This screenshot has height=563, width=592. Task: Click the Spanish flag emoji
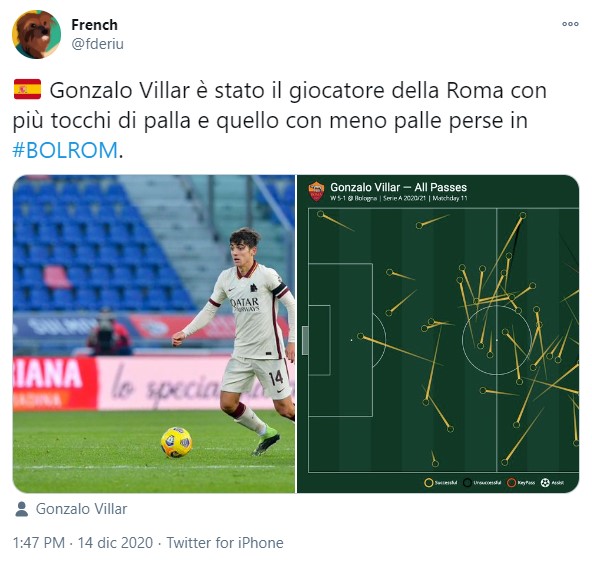point(27,89)
